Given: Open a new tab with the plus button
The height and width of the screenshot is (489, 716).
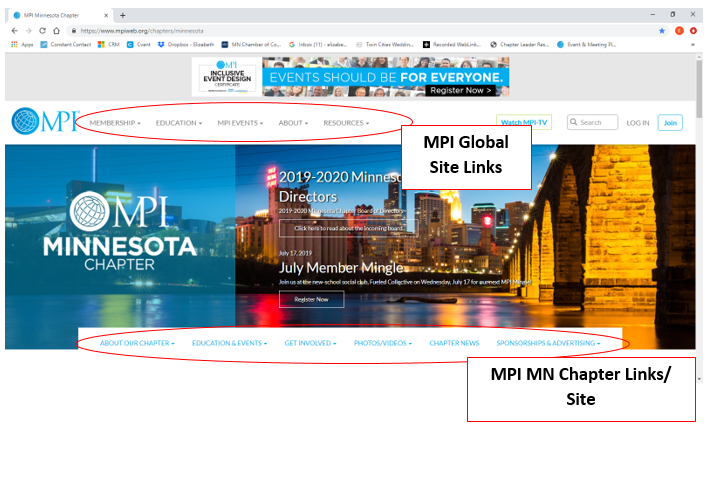Looking at the screenshot, I should click(x=122, y=15).
